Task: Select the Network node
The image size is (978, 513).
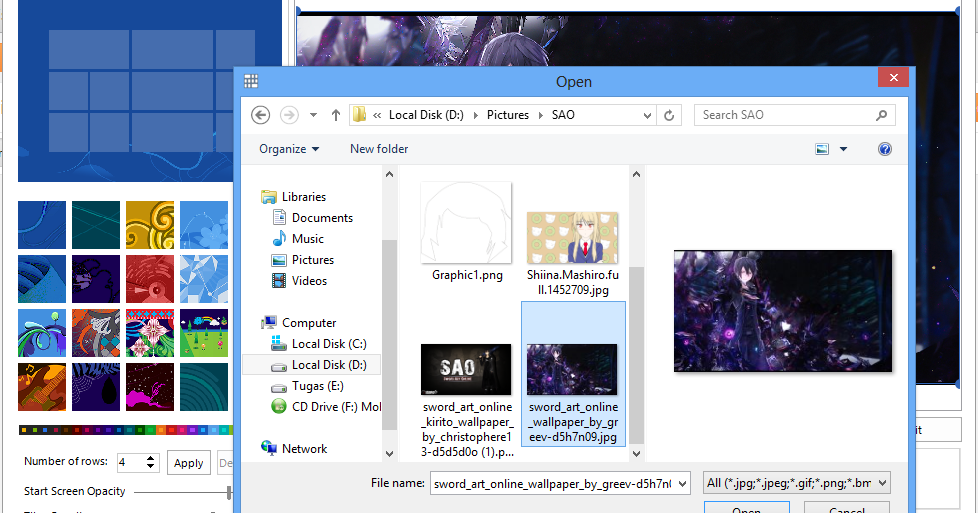Action: click(x=294, y=449)
